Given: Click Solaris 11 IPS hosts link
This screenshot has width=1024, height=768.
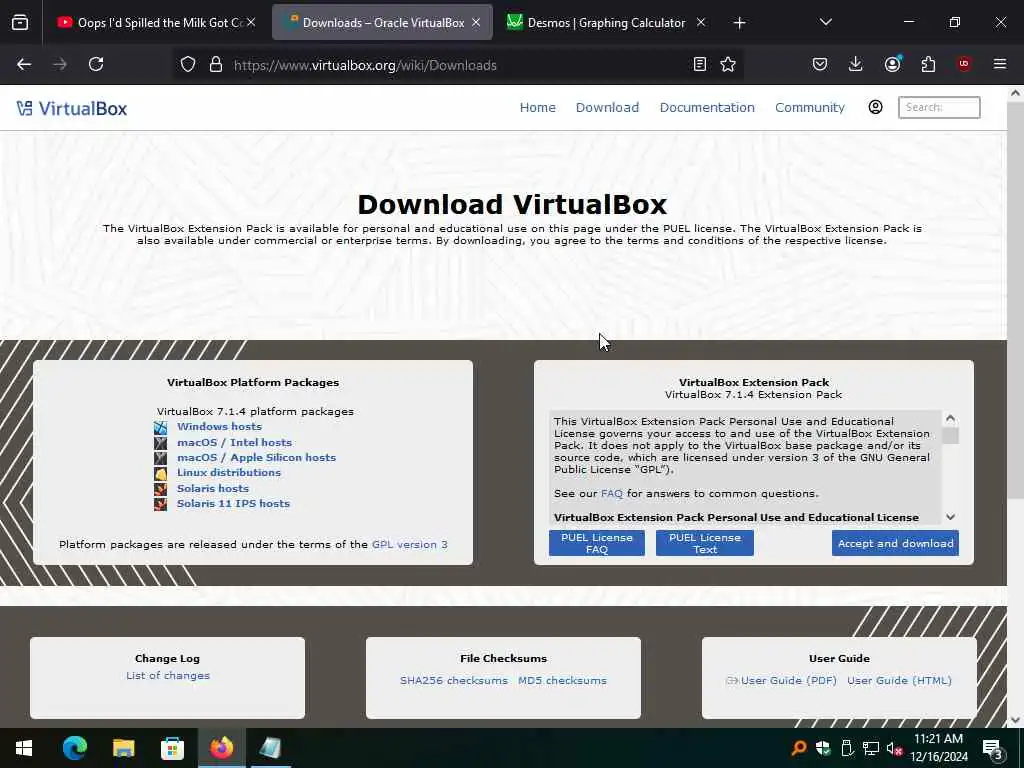Looking at the screenshot, I should pos(233,504).
